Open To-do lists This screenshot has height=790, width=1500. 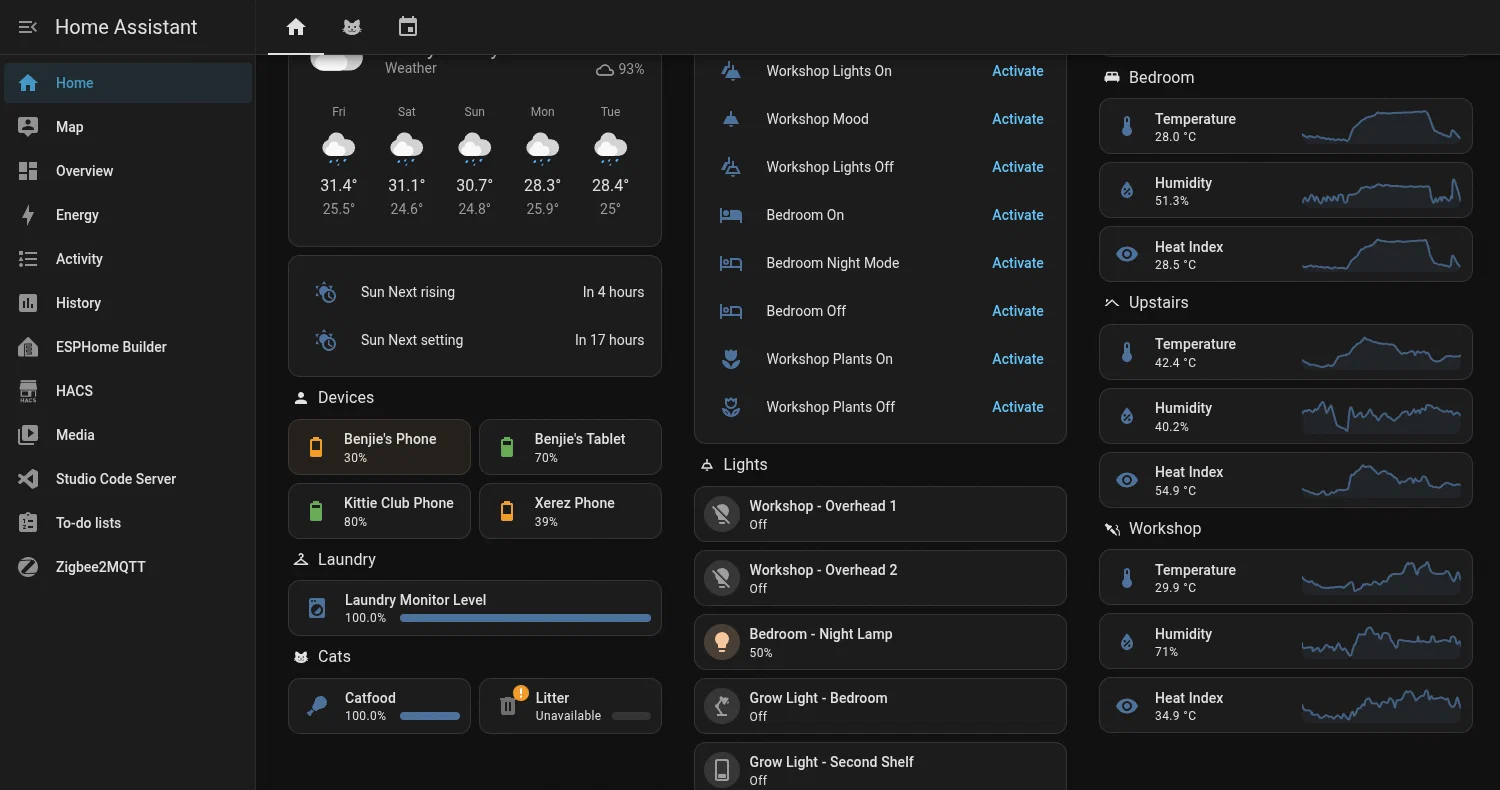tap(128, 523)
